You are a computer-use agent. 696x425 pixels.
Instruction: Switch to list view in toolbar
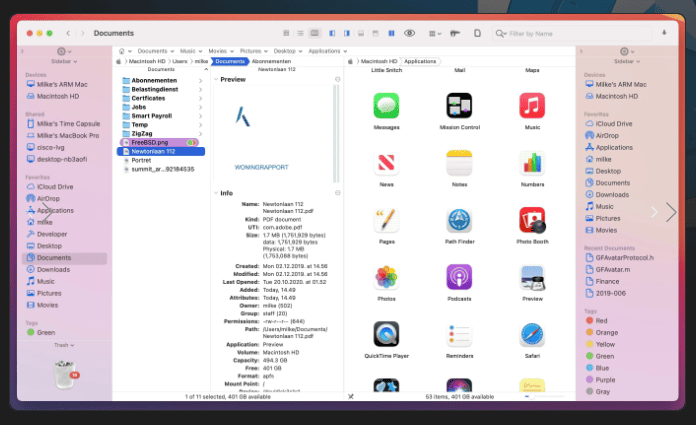point(301,33)
